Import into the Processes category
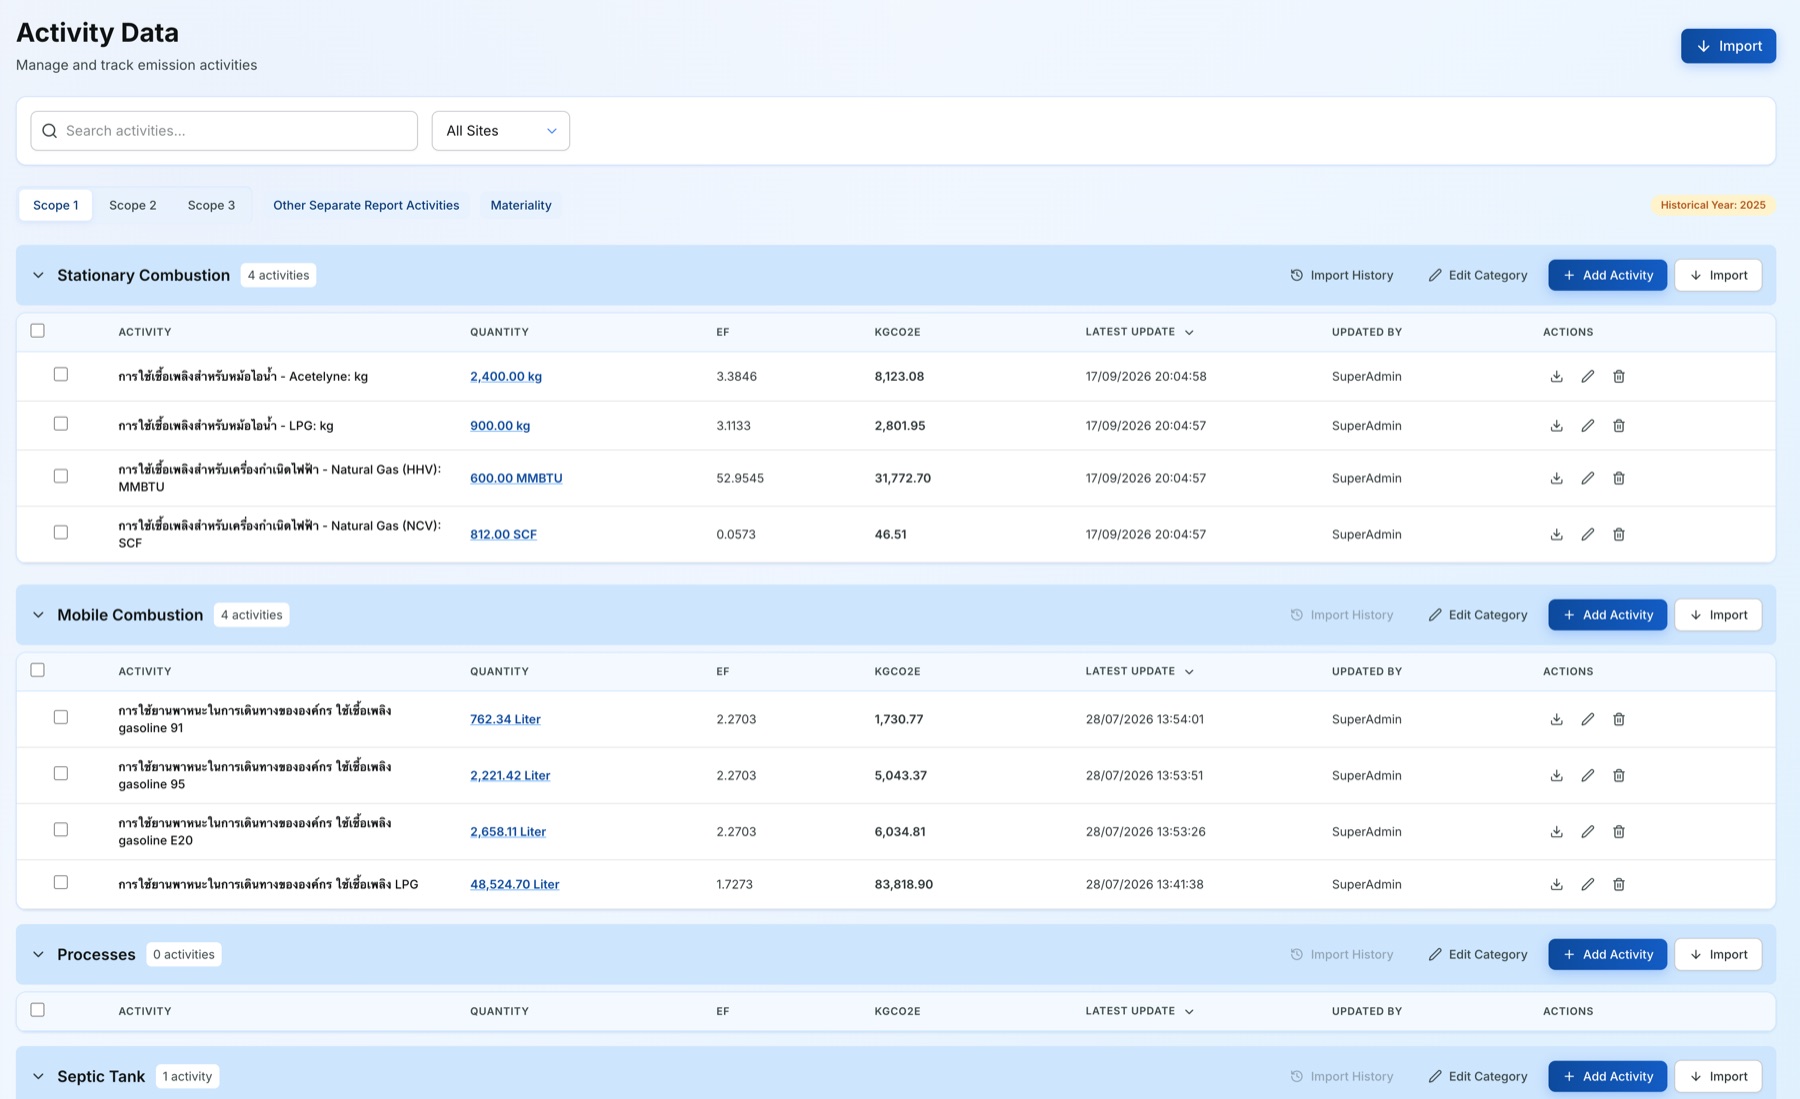 click(1718, 955)
